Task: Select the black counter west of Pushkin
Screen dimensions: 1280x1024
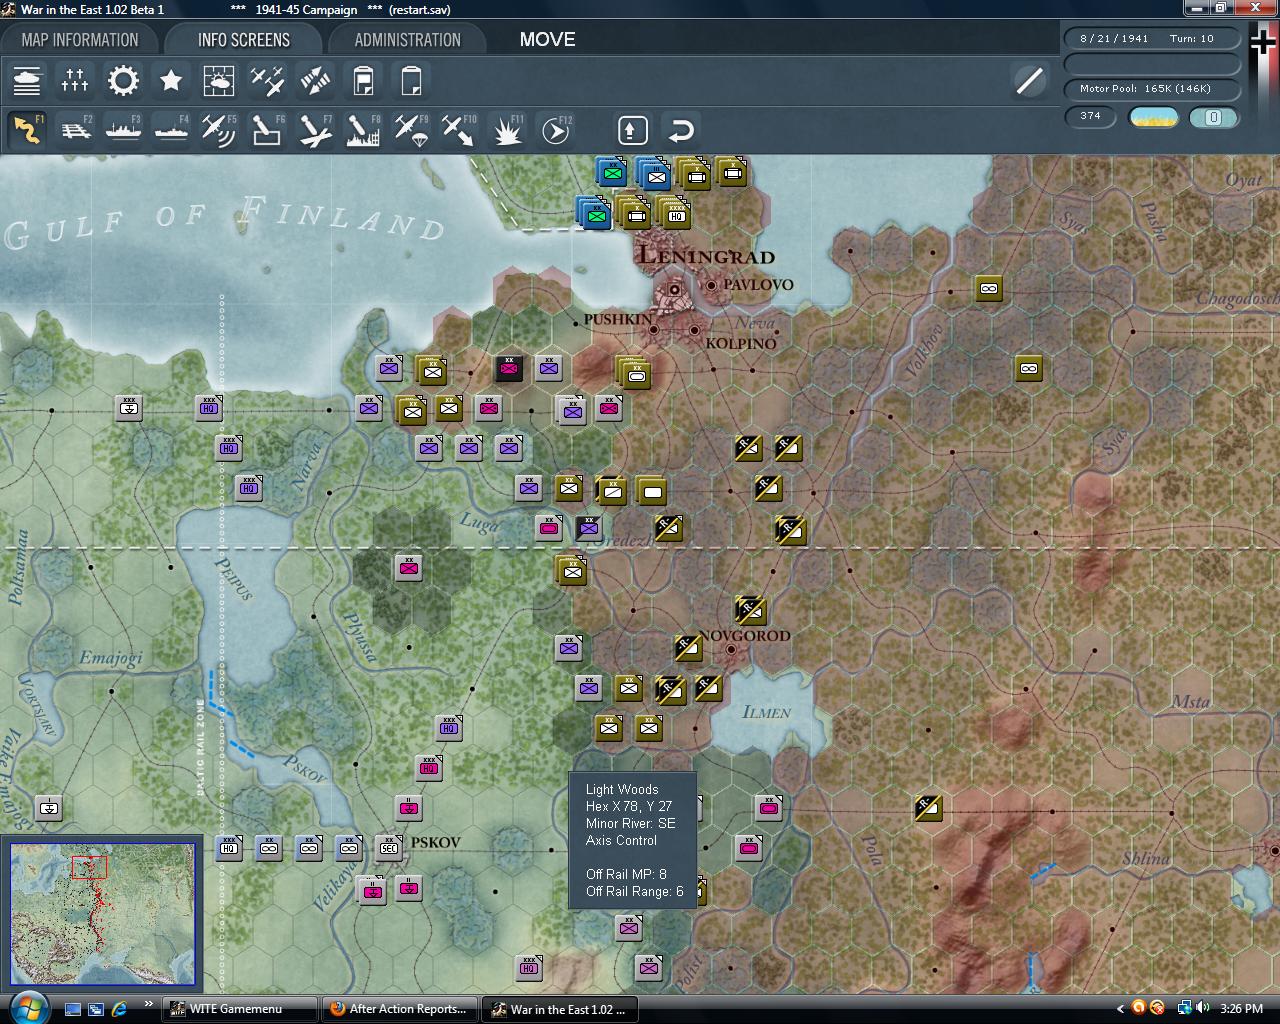Action: (x=509, y=368)
